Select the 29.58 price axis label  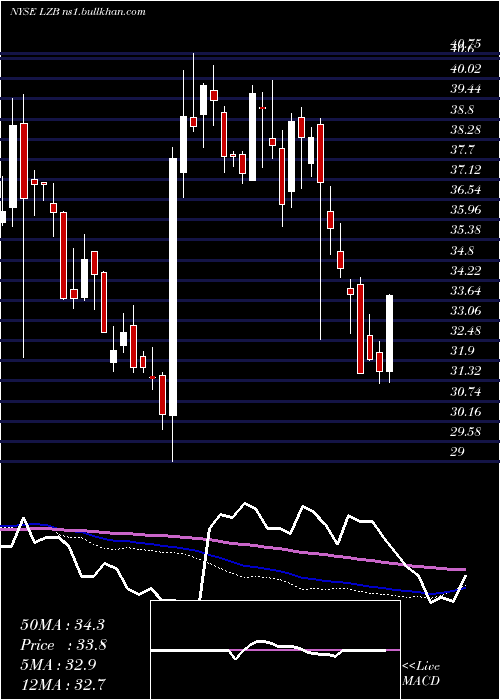point(466,432)
